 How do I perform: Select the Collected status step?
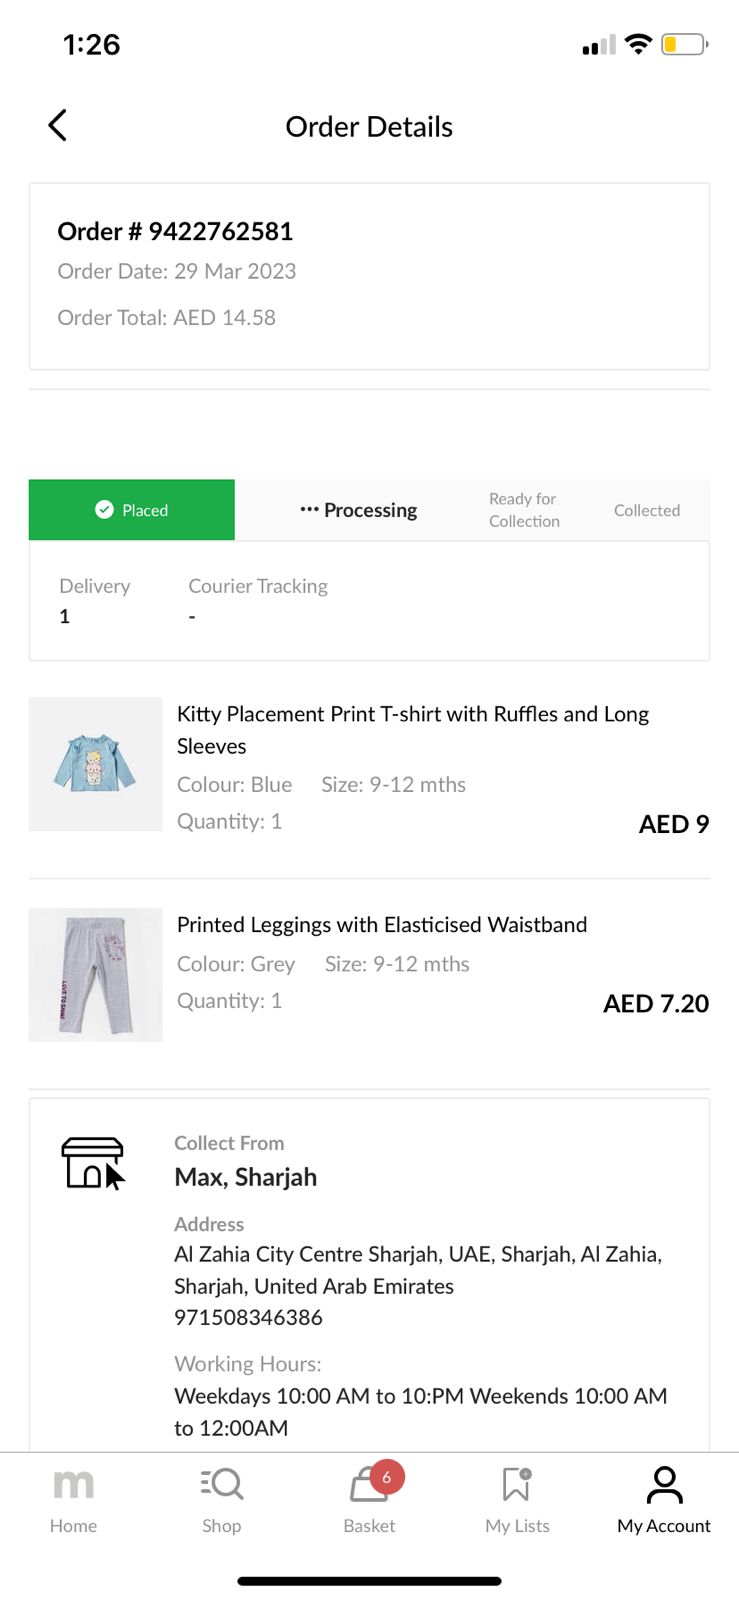pyautogui.click(x=647, y=510)
